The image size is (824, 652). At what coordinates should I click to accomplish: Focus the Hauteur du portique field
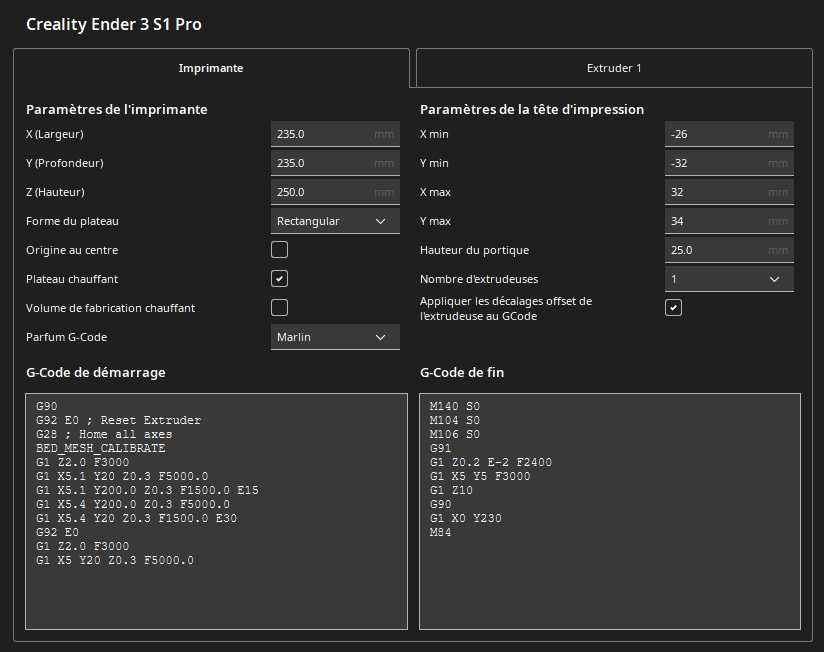[729, 250]
